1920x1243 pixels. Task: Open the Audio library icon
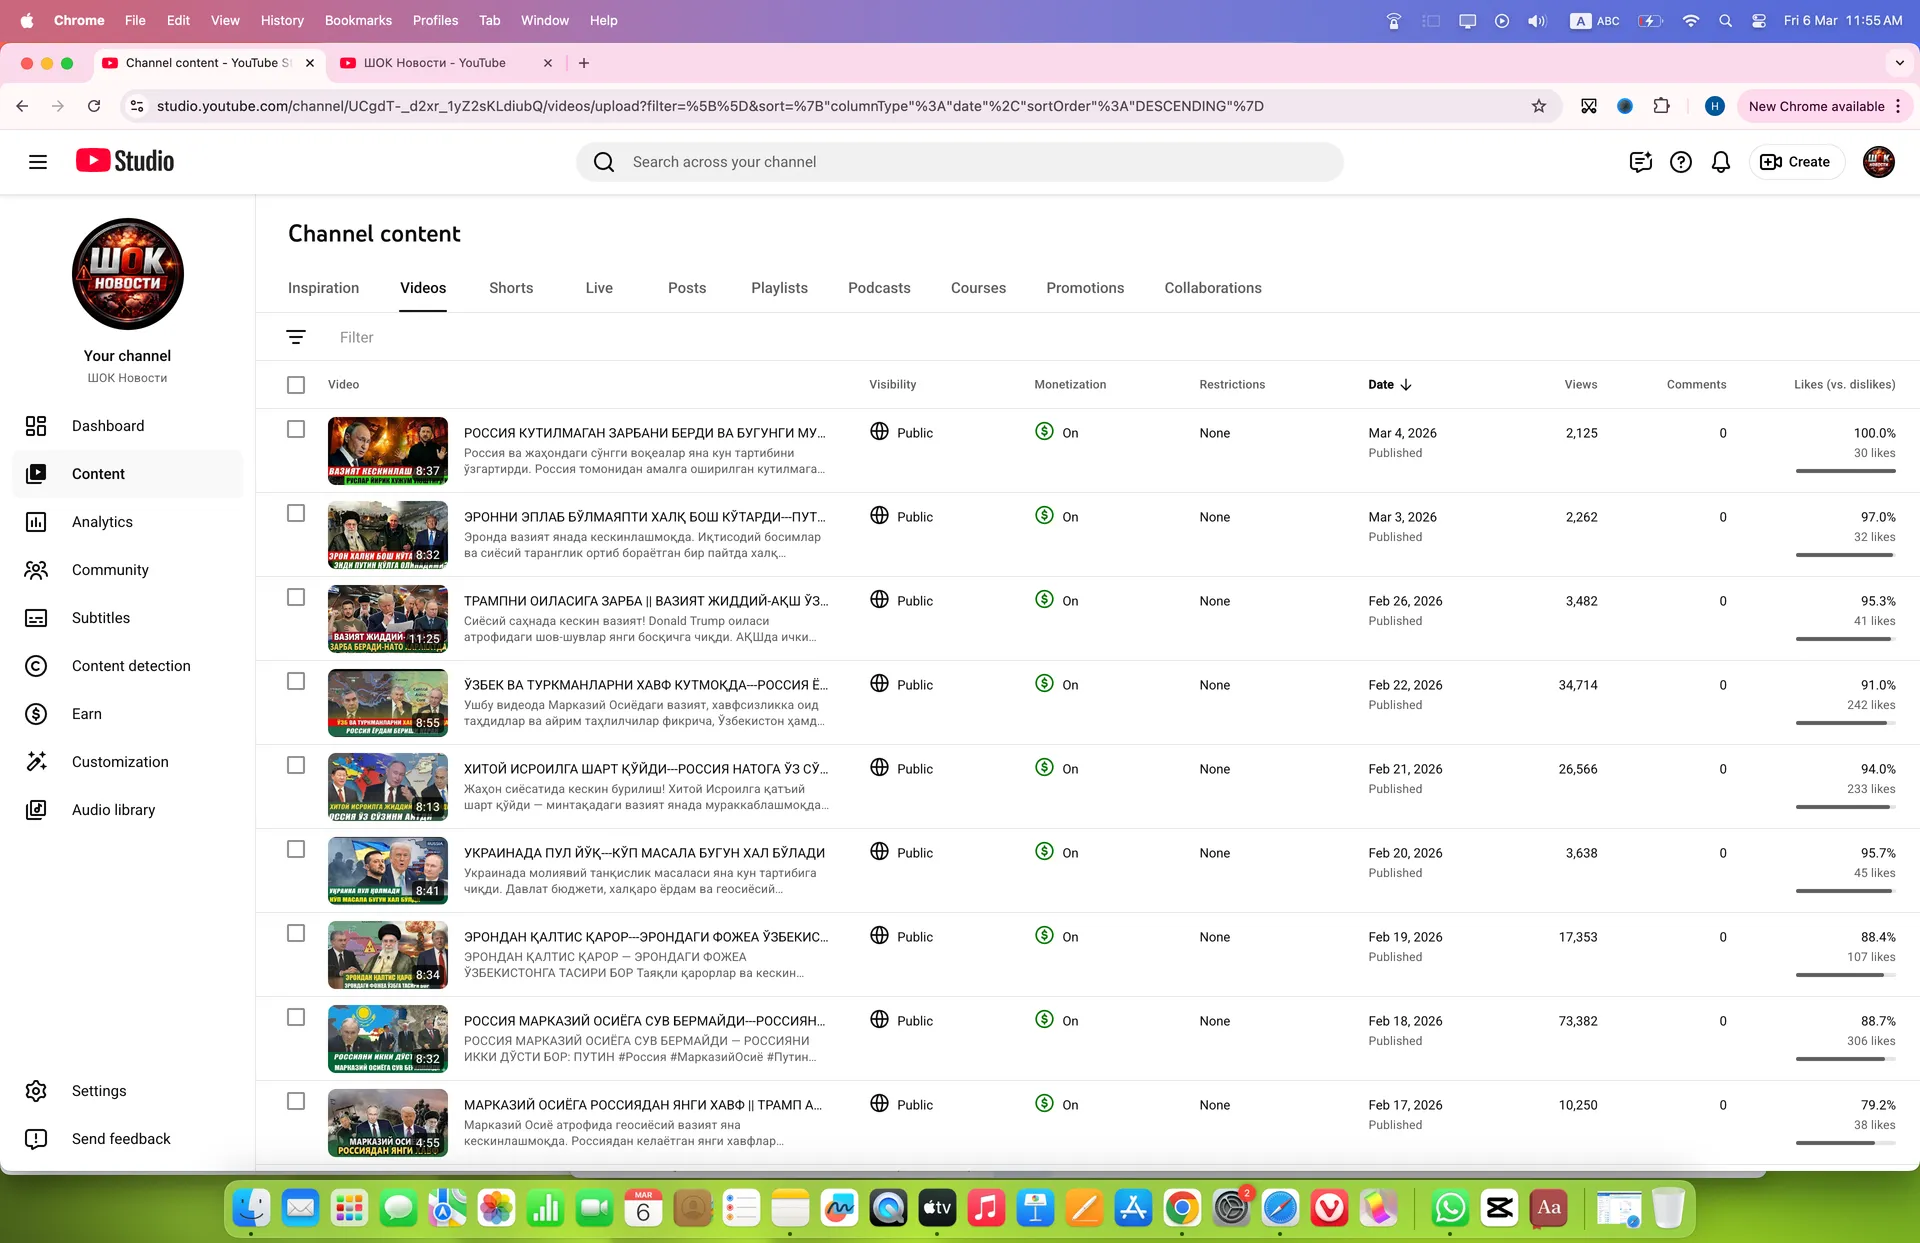36,810
